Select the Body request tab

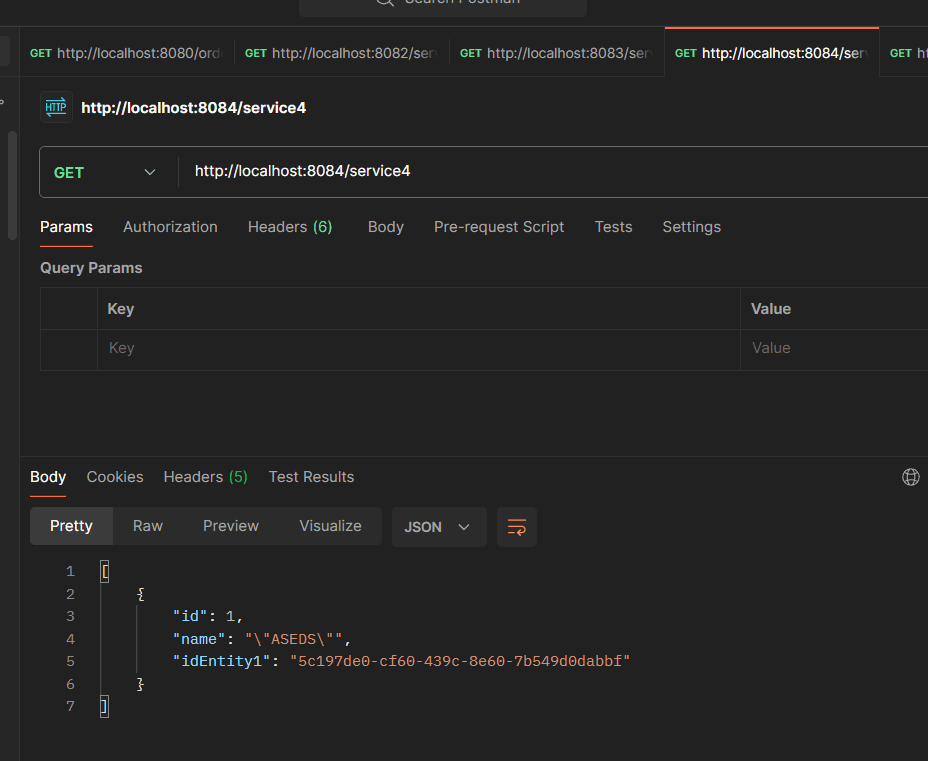(x=385, y=227)
